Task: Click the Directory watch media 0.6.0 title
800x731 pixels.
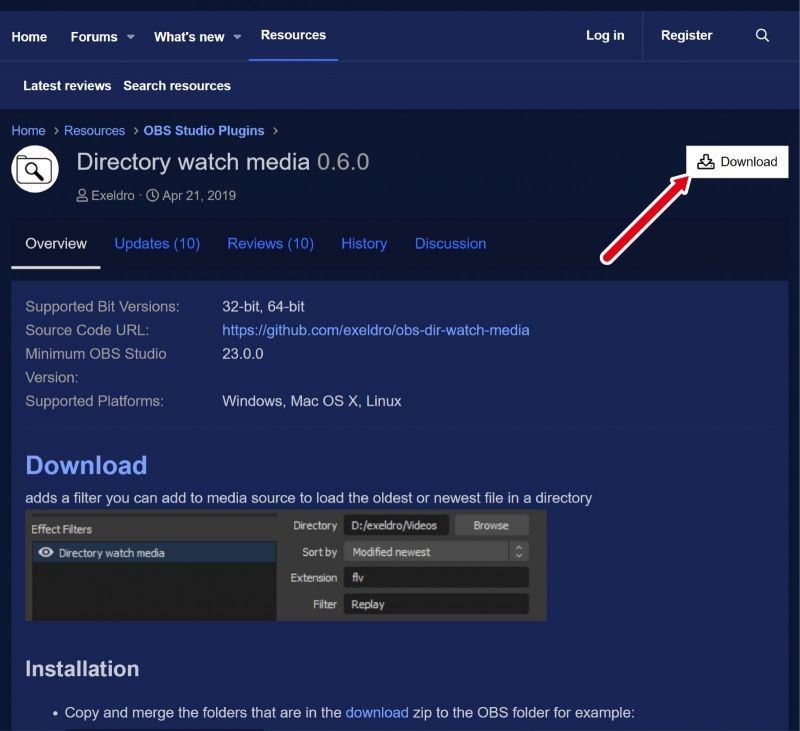Action: 223,162
